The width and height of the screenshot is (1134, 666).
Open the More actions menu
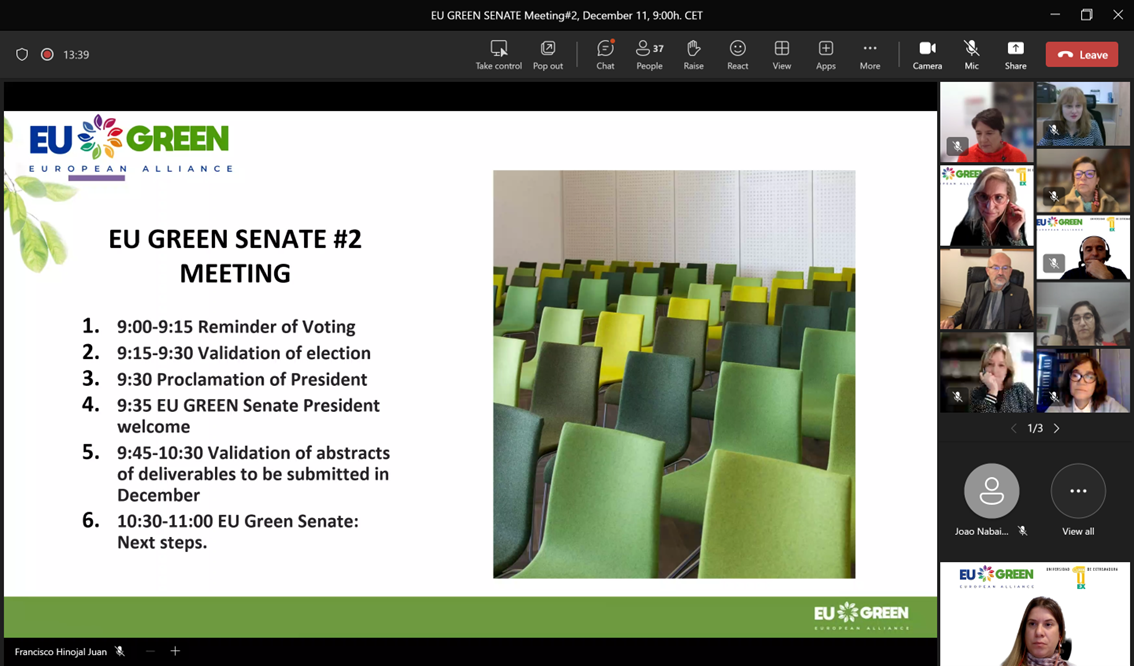(x=869, y=54)
